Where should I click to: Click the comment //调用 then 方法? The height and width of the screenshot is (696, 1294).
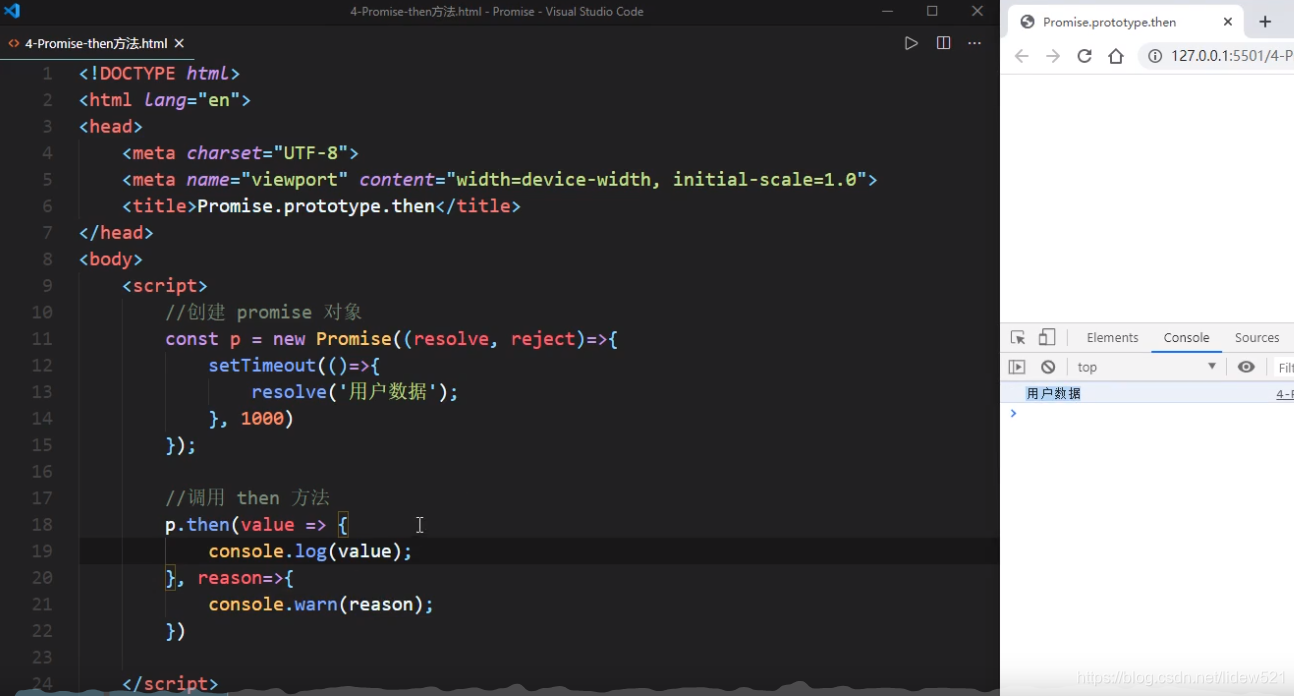tap(247, 497)
